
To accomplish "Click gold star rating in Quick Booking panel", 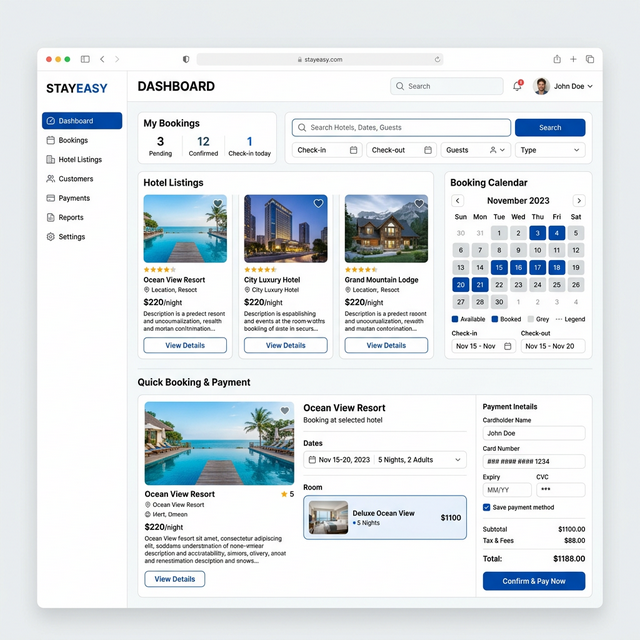I will (x=284, y=494).
